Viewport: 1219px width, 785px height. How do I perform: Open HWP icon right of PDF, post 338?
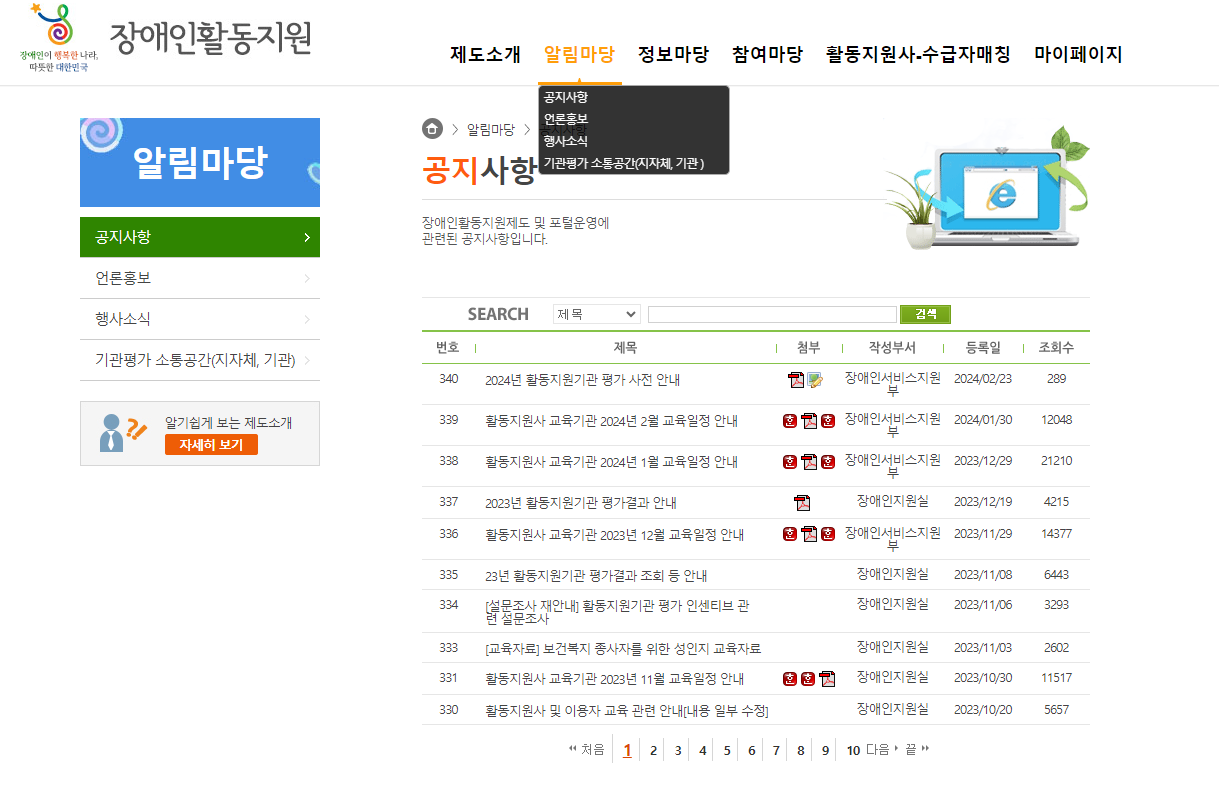(828, 462)
